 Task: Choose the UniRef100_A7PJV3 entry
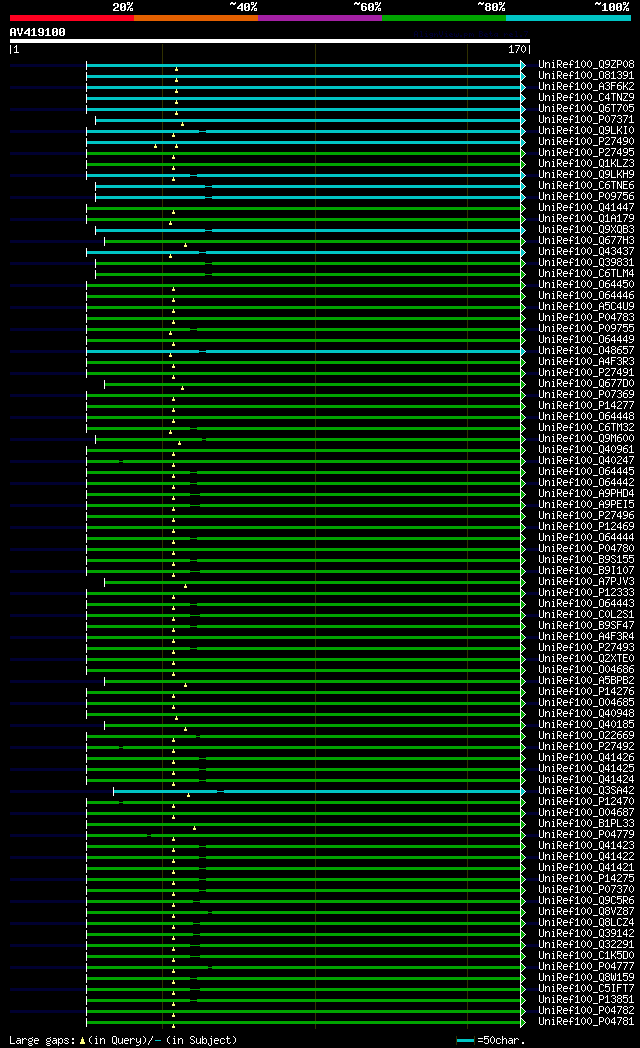(x=587, y=581)
